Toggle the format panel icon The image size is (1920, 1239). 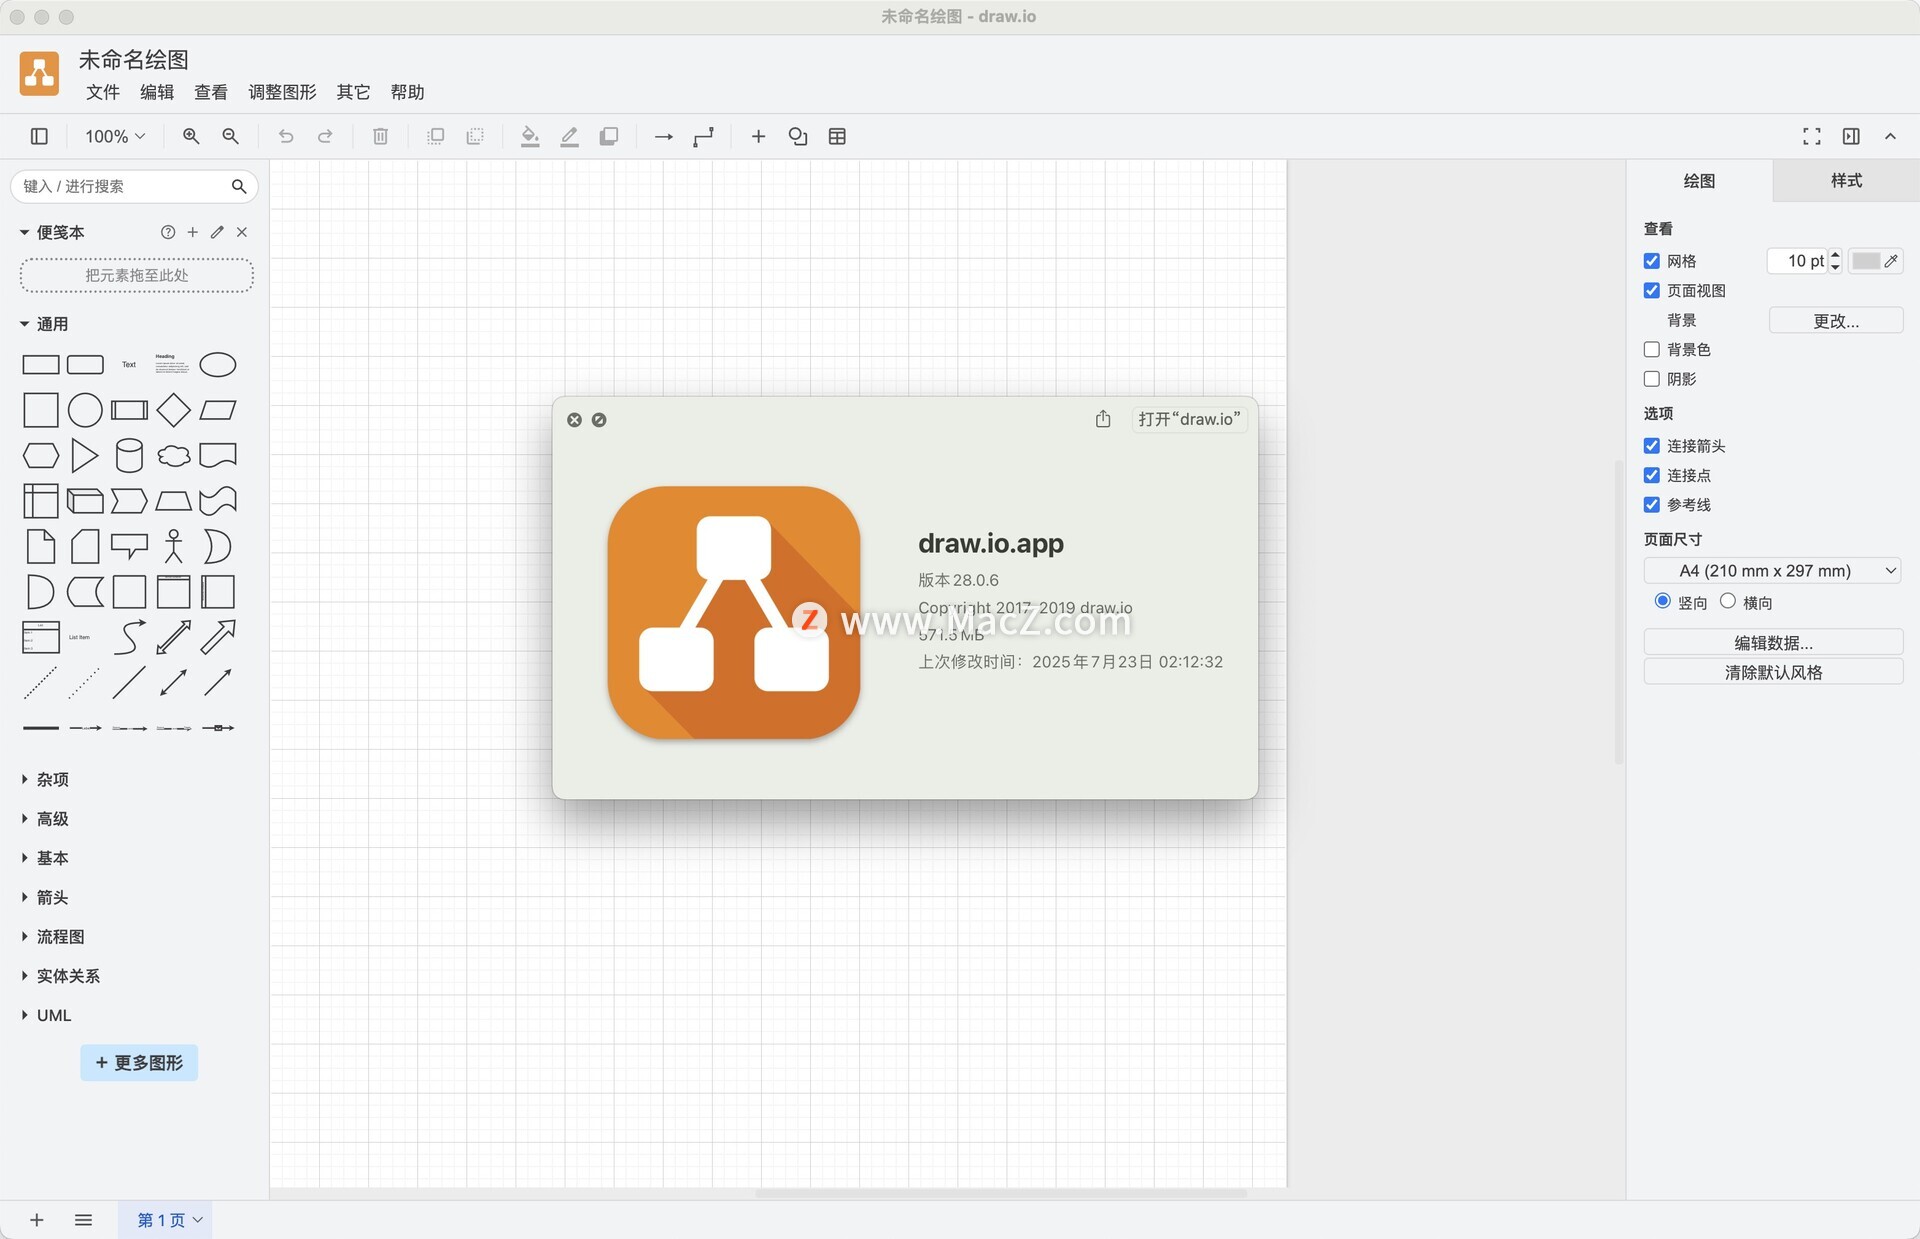click(x=1851, y=136)
